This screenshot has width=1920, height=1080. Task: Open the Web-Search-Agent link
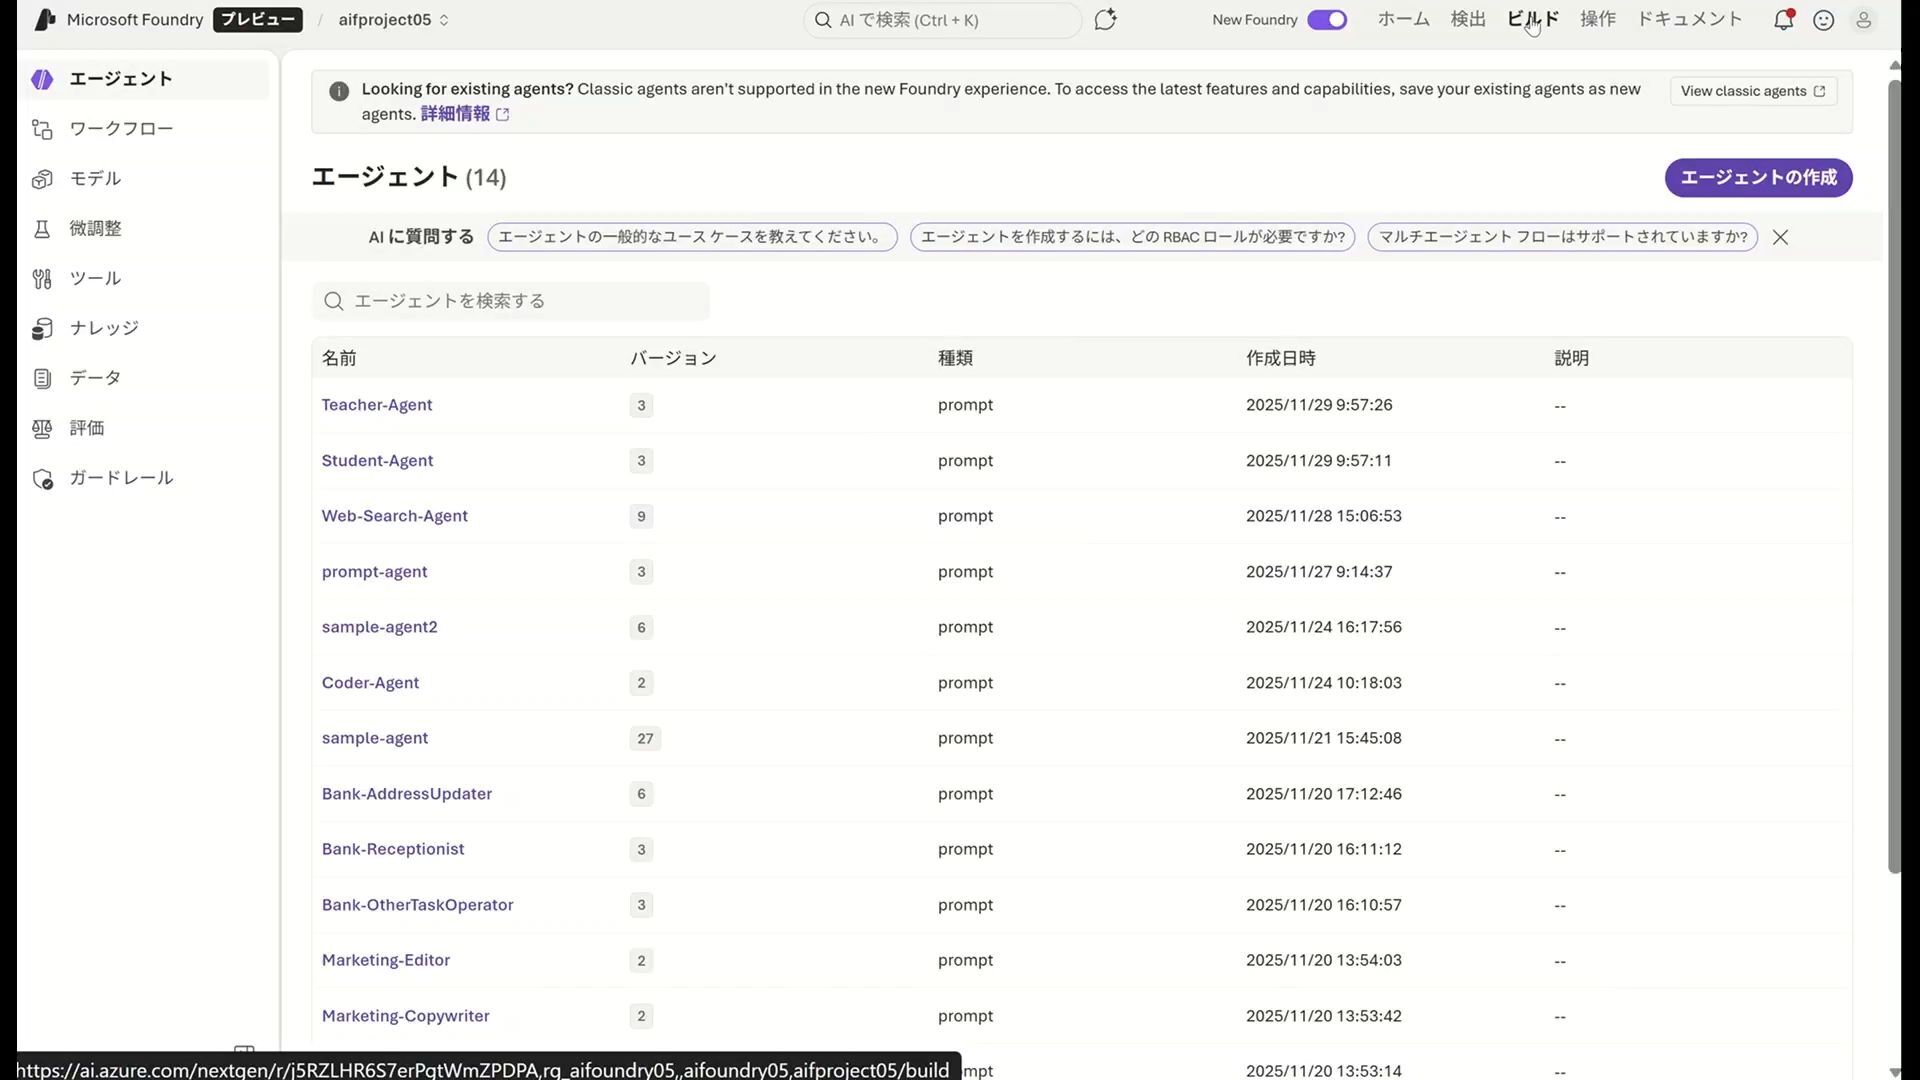coord(394,516)
